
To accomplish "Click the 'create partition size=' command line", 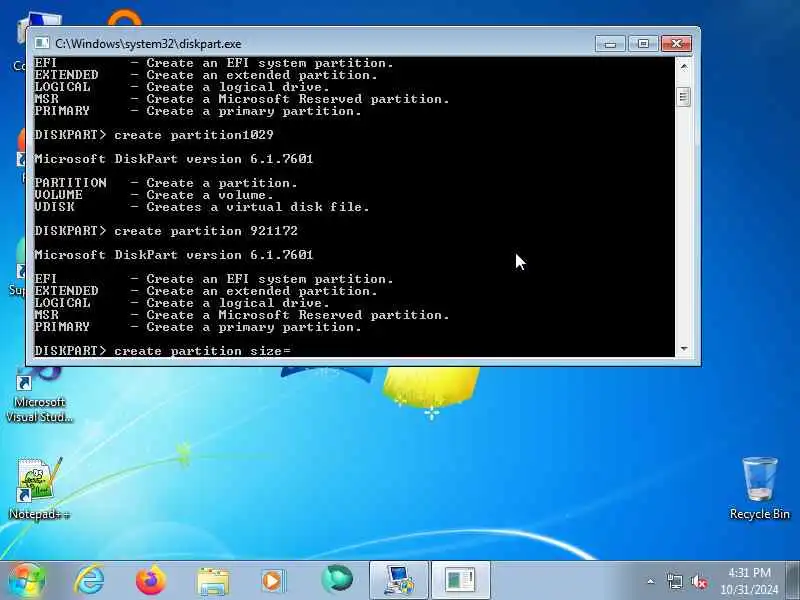I will tap(162, 351).
